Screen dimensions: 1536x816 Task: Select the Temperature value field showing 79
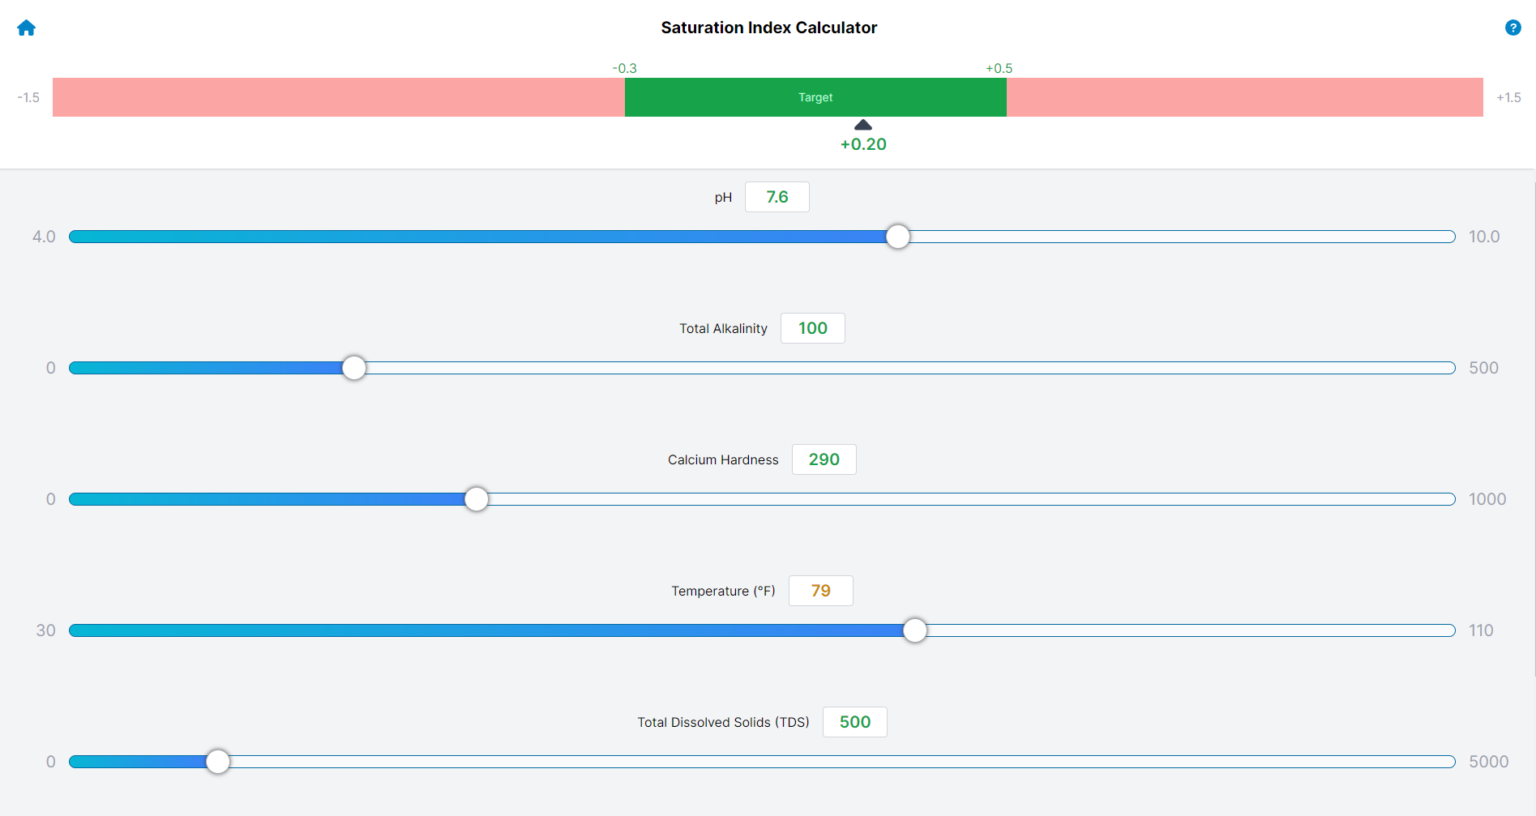tap(820, 590)
